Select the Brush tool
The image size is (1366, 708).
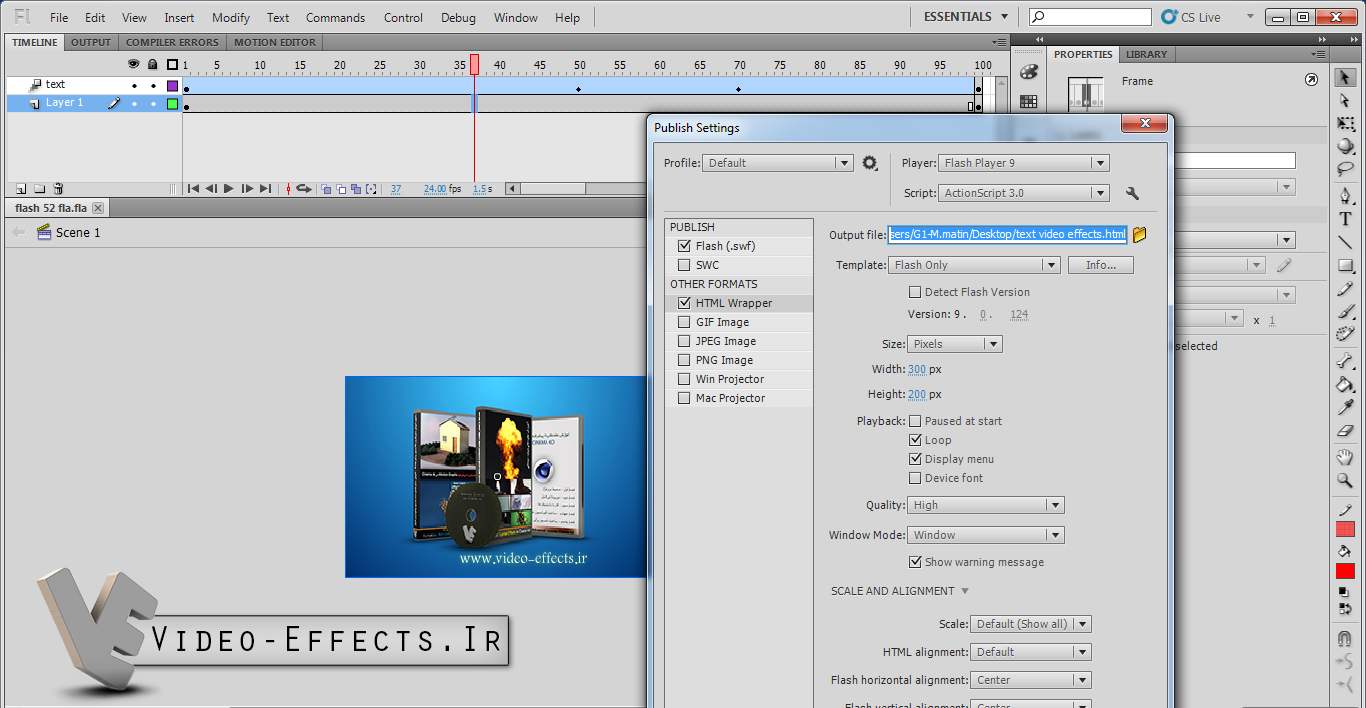pyautogui.click(x=1345, y=312)
